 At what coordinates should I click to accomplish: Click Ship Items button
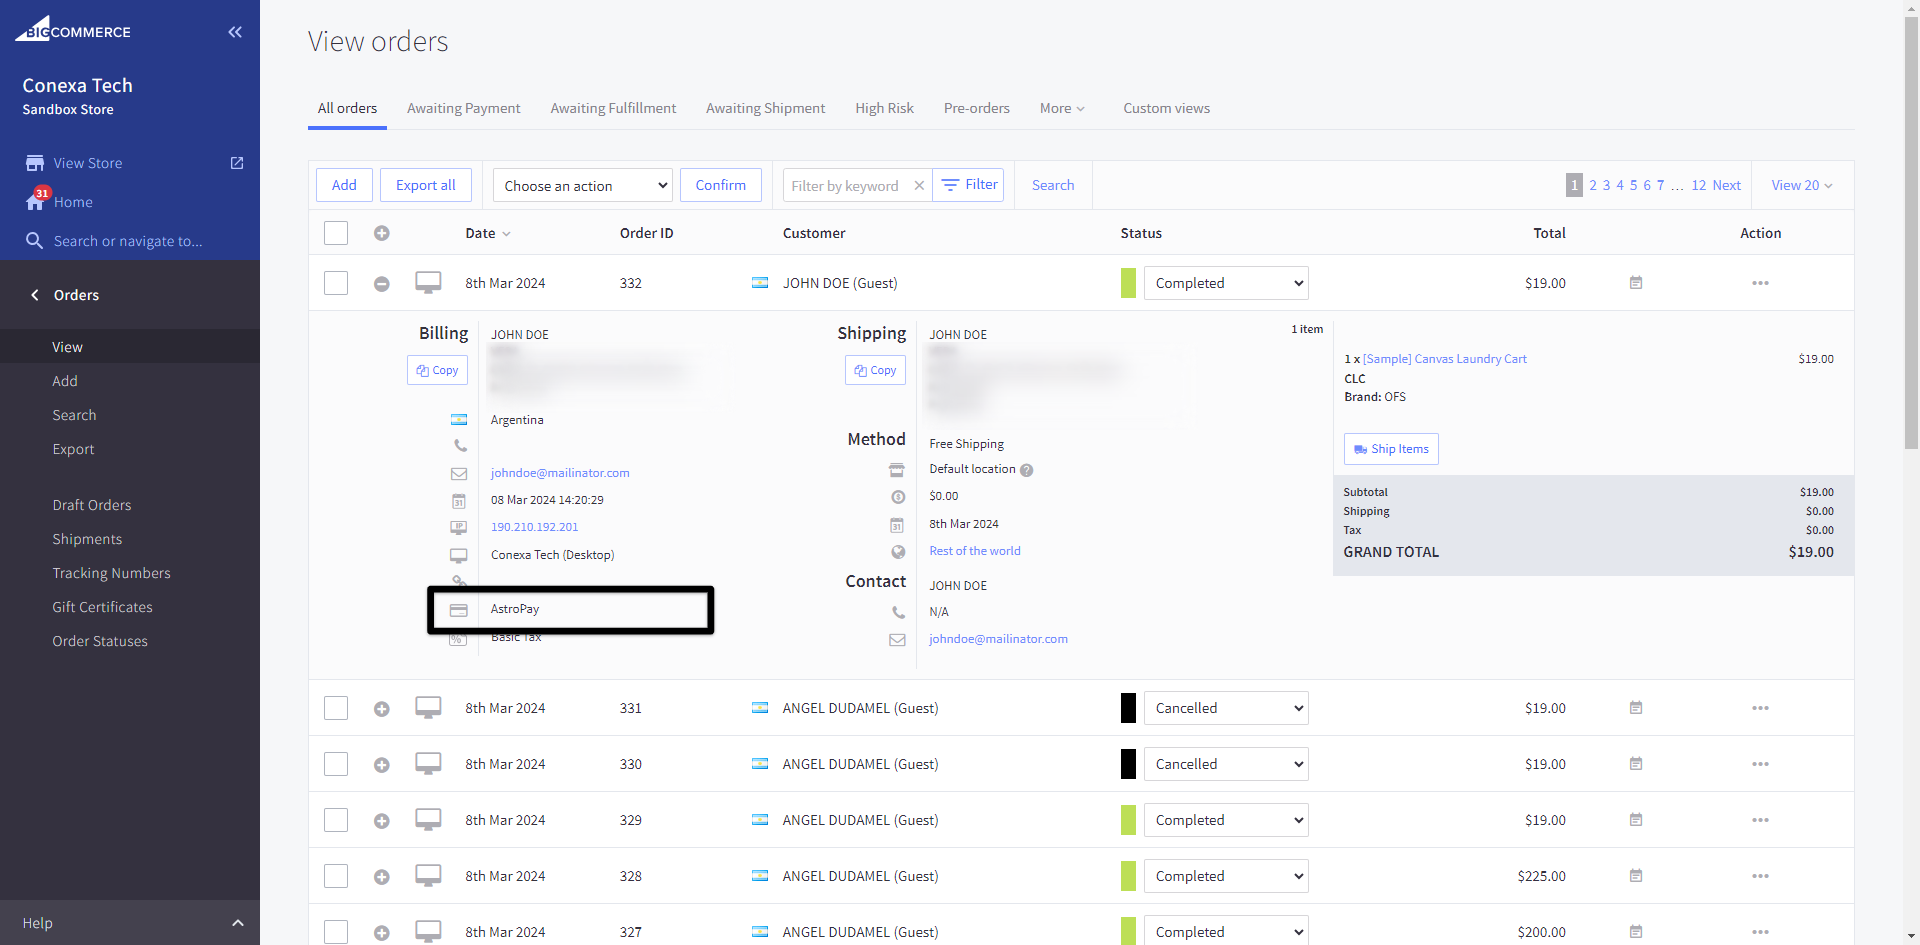1391,449
